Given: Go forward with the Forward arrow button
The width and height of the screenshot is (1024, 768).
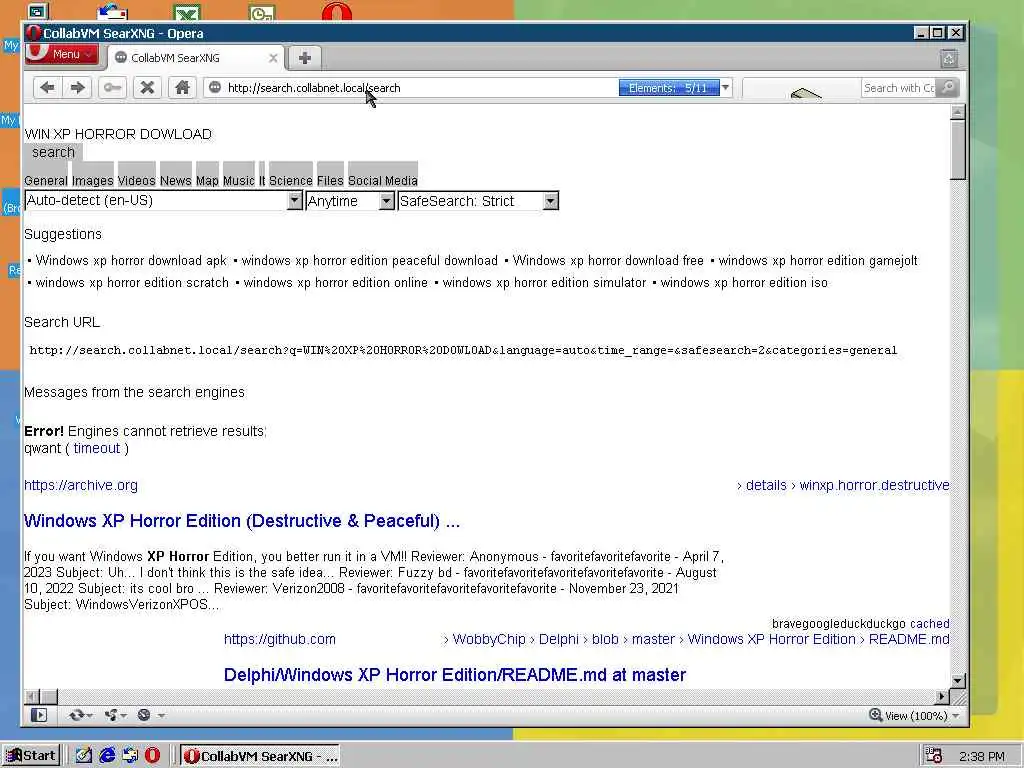Looking at the screenshot, I should coord(78,88).
